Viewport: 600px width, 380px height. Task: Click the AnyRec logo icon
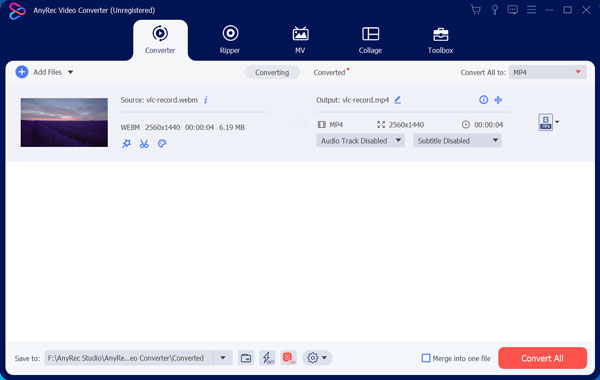click(17, 11)
